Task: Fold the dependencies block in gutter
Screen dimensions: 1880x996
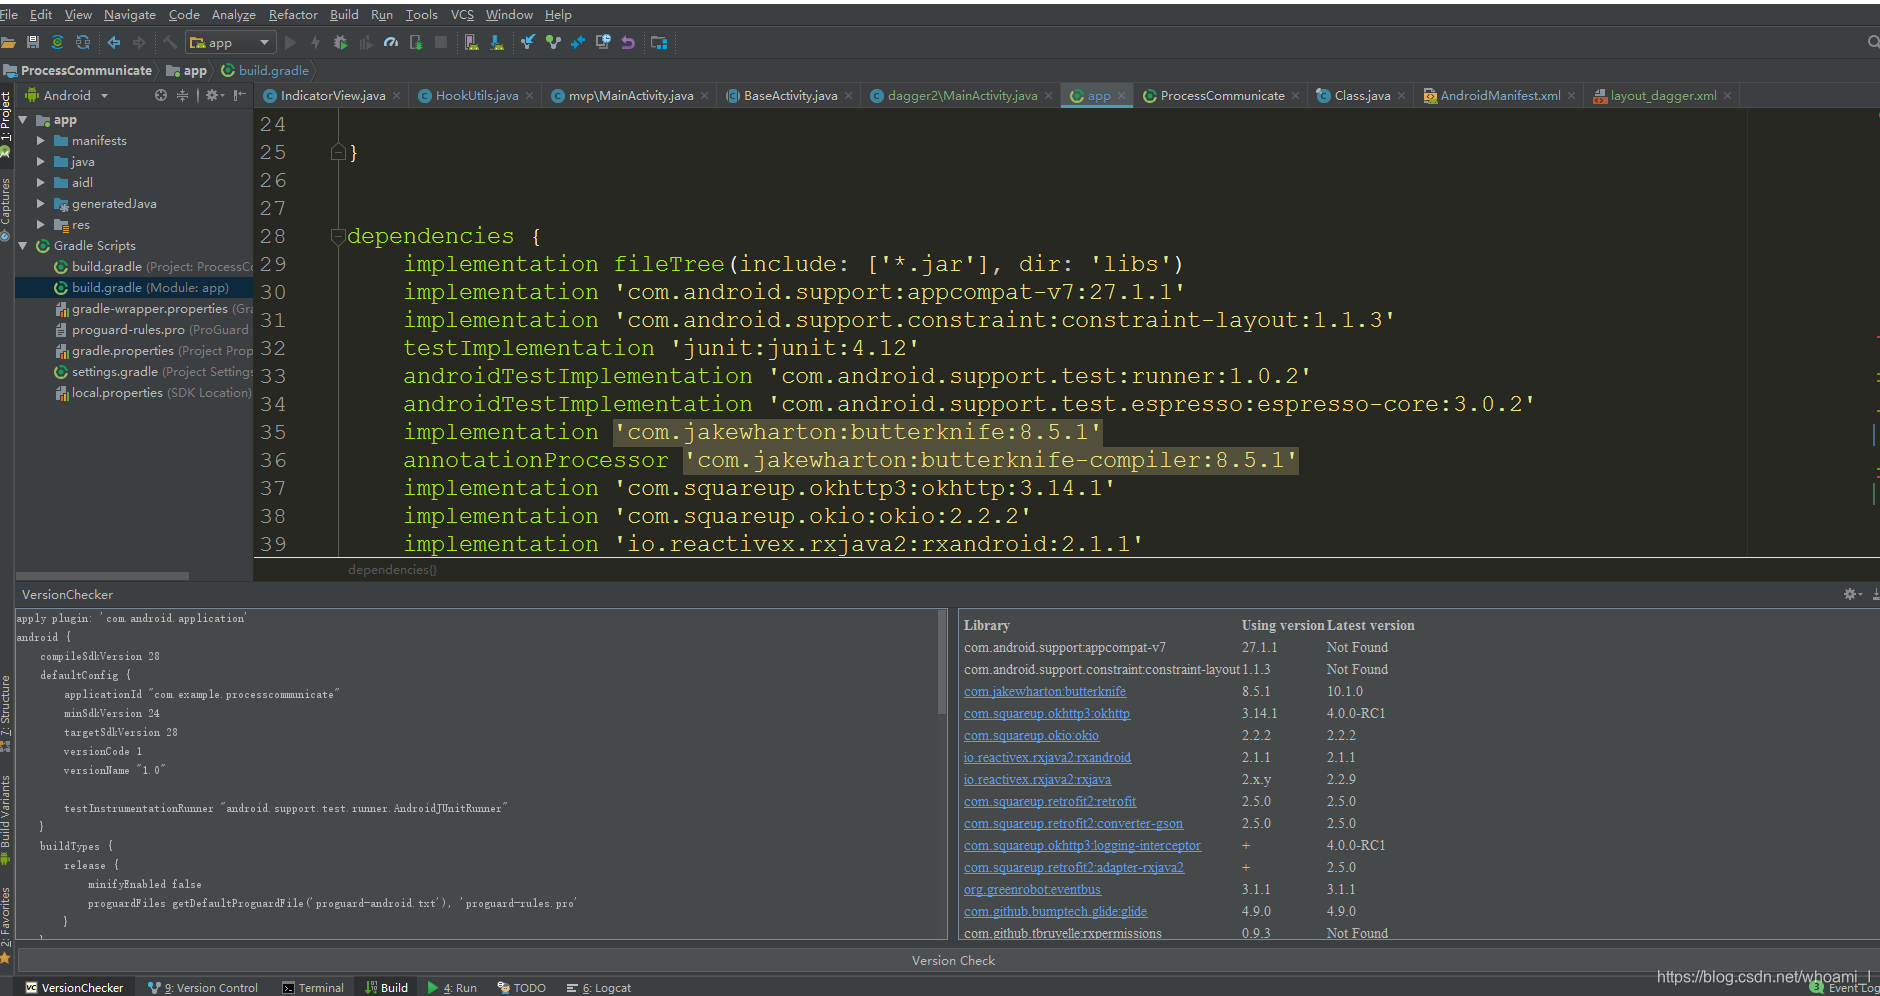Action: (338, 237)
